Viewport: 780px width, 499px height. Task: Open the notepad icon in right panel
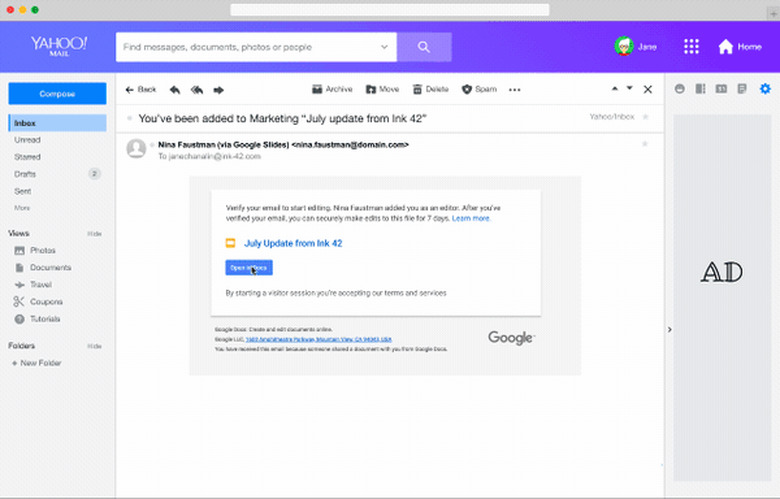coord(742,89)
